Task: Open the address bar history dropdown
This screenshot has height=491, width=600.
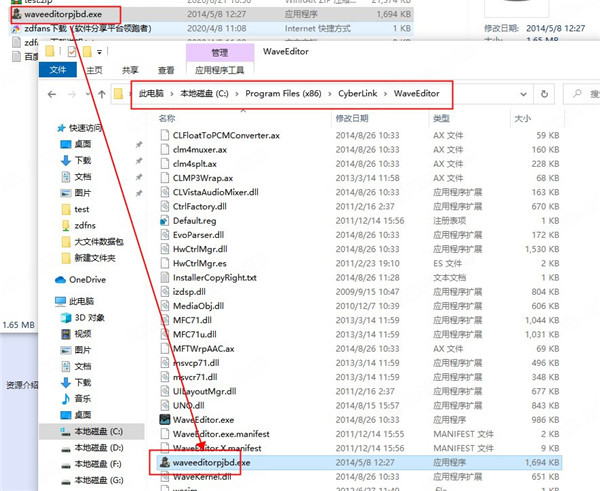Action: (523, 94)
